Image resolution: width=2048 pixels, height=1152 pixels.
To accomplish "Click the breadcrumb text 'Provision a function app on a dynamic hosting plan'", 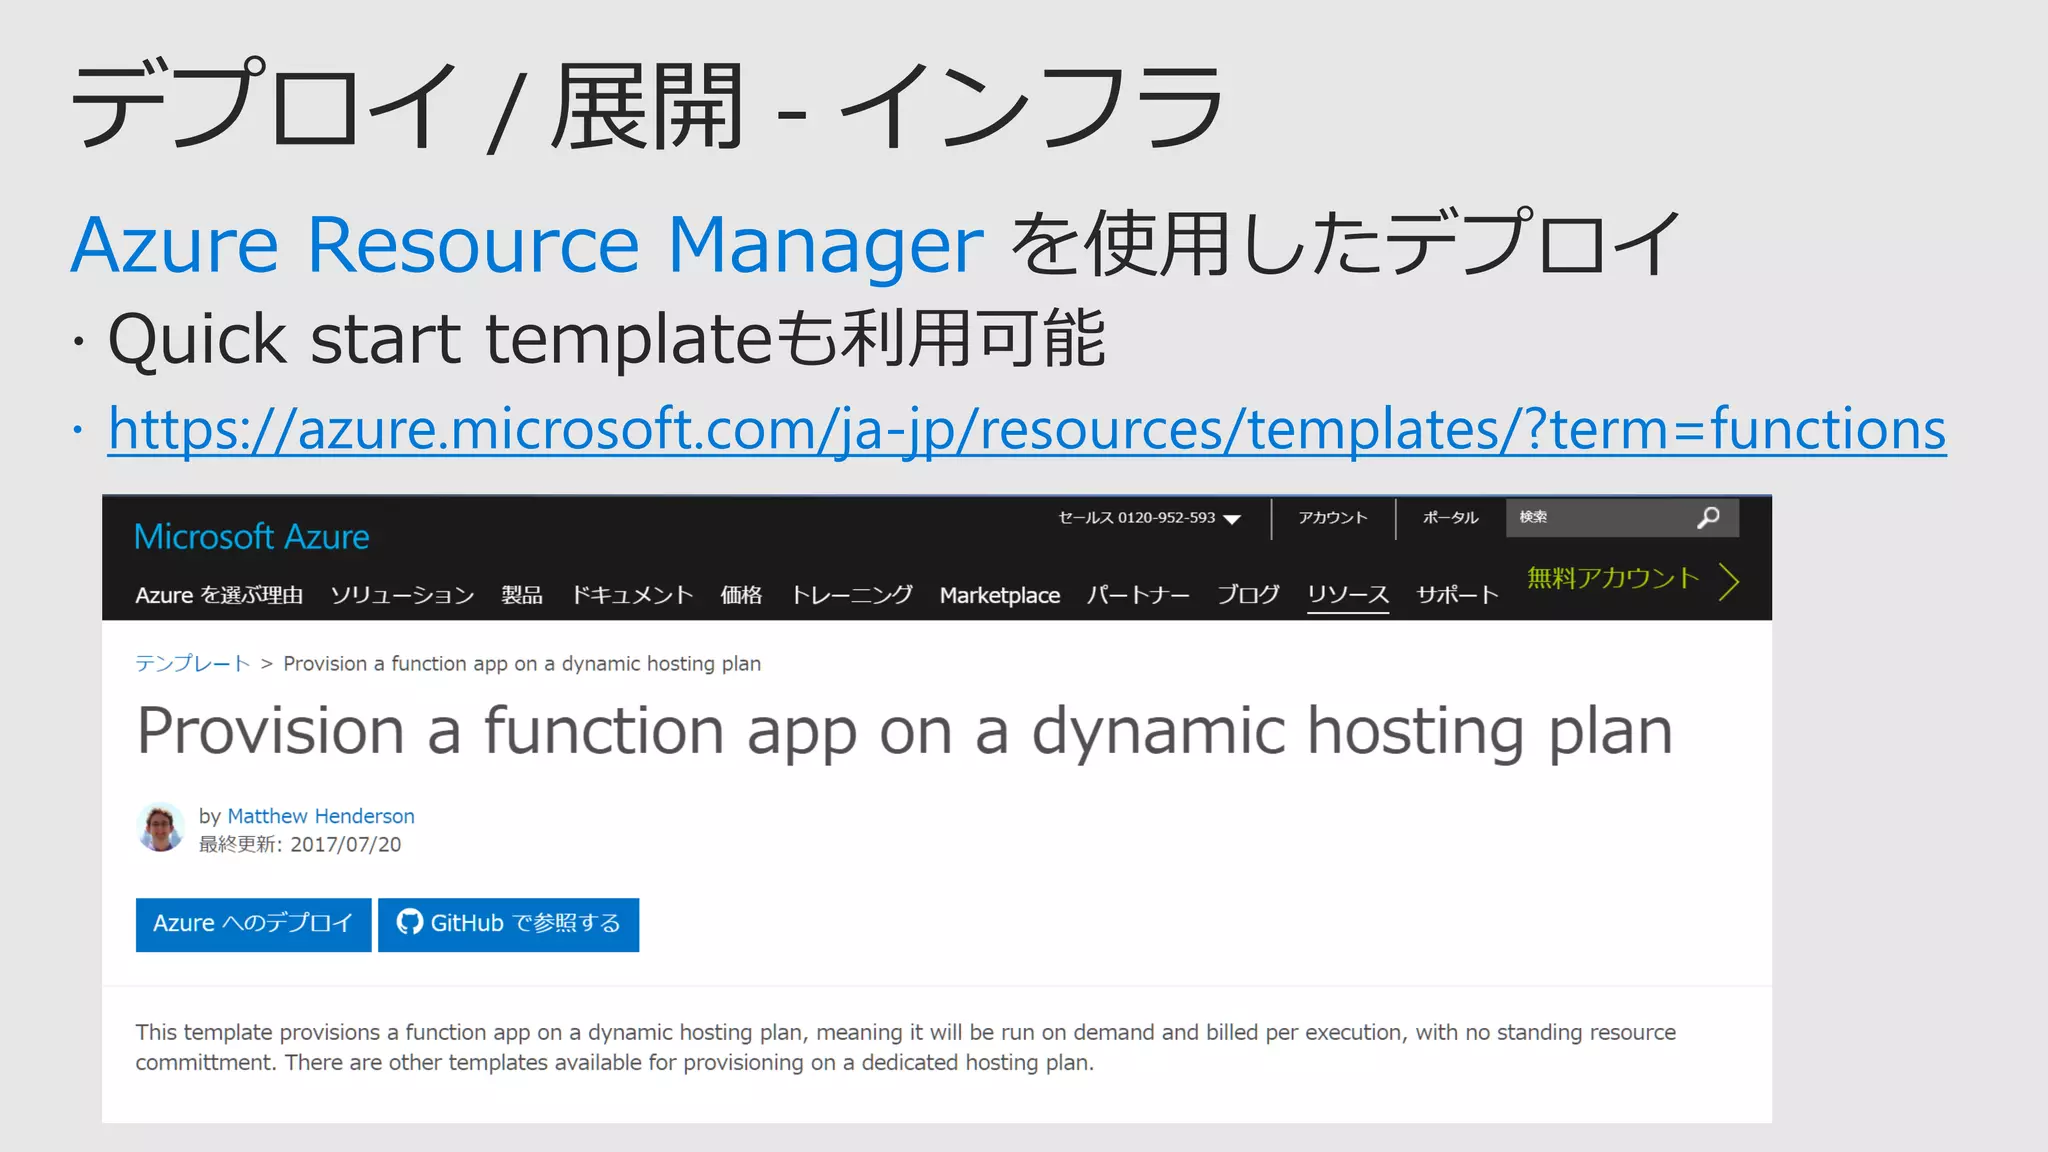I will point(522,663).
